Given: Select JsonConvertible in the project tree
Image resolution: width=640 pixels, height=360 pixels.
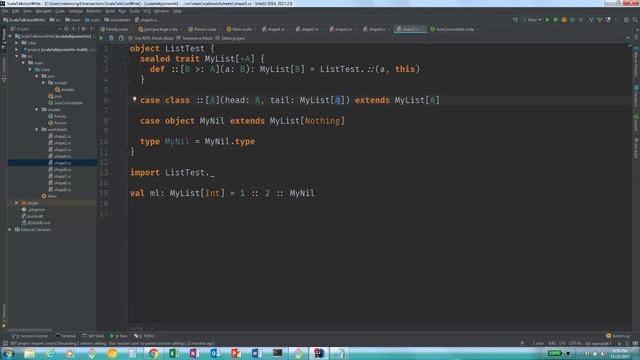Looking at the screenshot, I should click(65, 103).
